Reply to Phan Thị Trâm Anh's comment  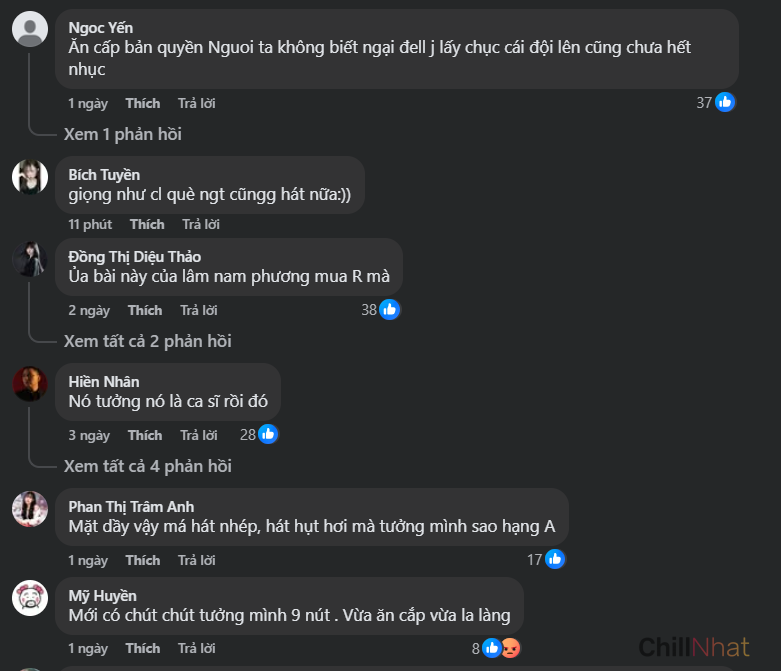pyautogui.click(x=197, y=560)
